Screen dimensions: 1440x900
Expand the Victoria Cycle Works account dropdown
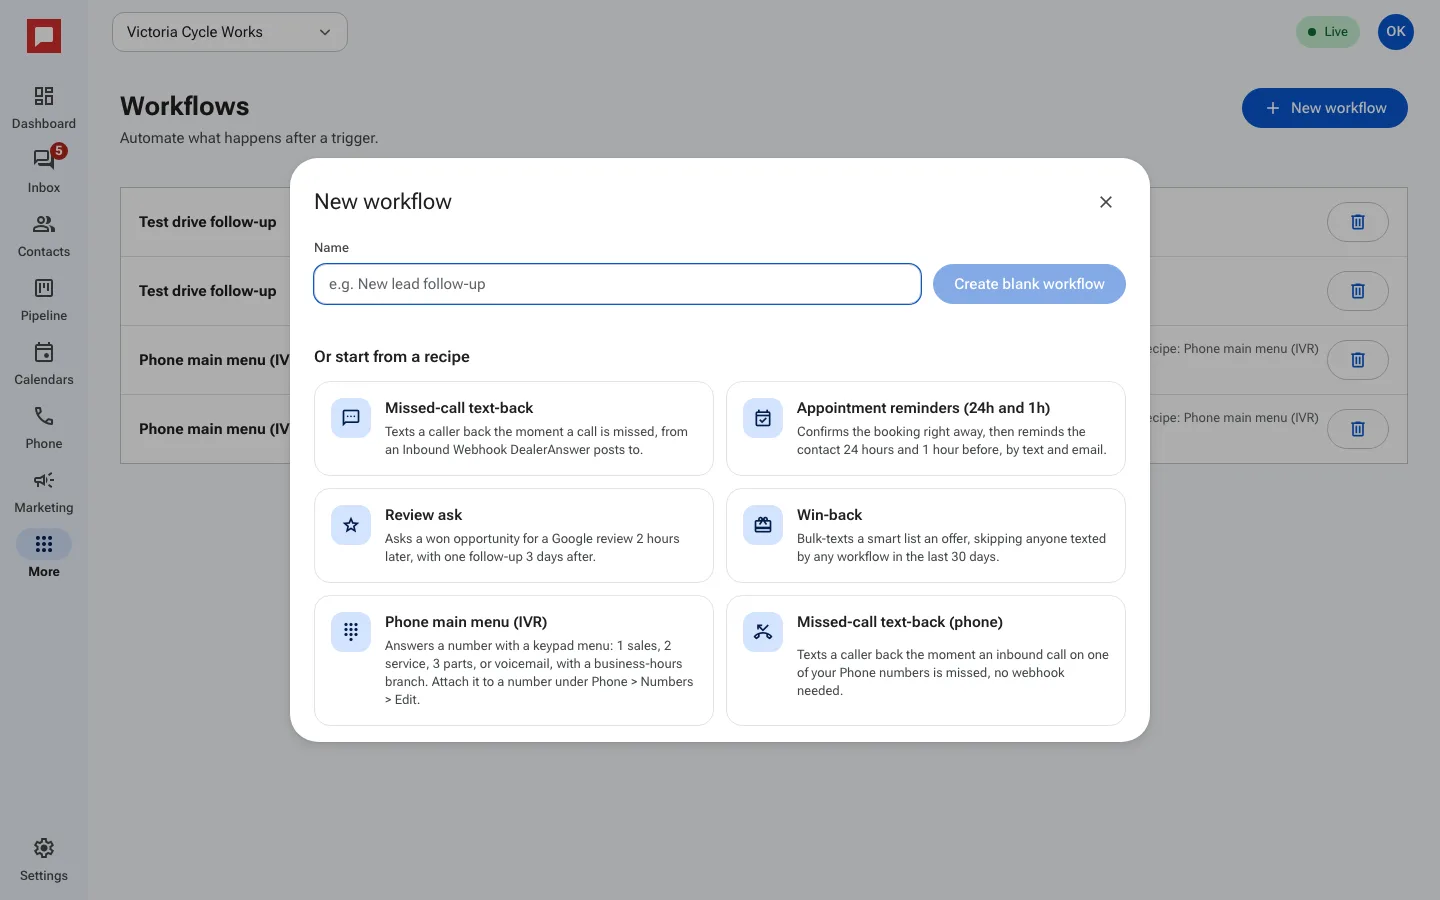coord(230,32)
